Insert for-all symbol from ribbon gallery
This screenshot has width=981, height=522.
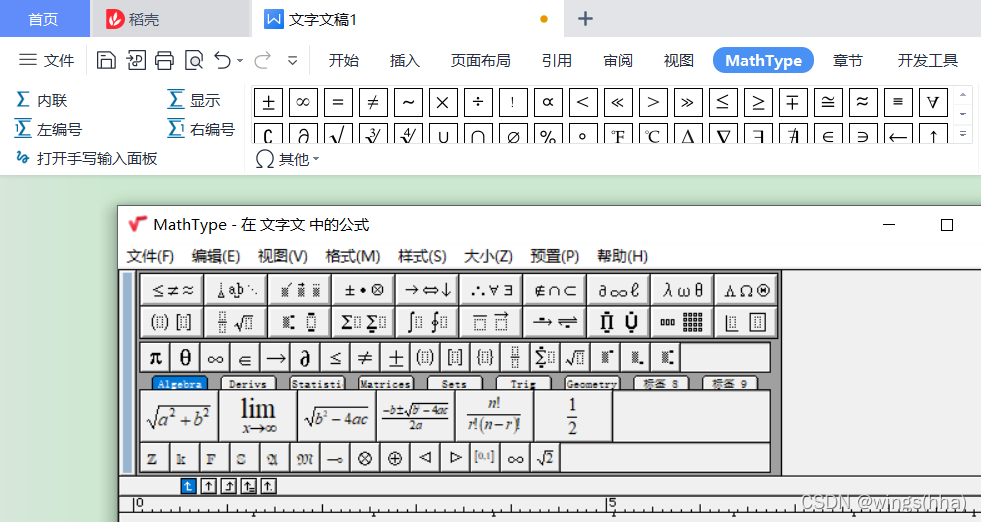pos(933,102)
